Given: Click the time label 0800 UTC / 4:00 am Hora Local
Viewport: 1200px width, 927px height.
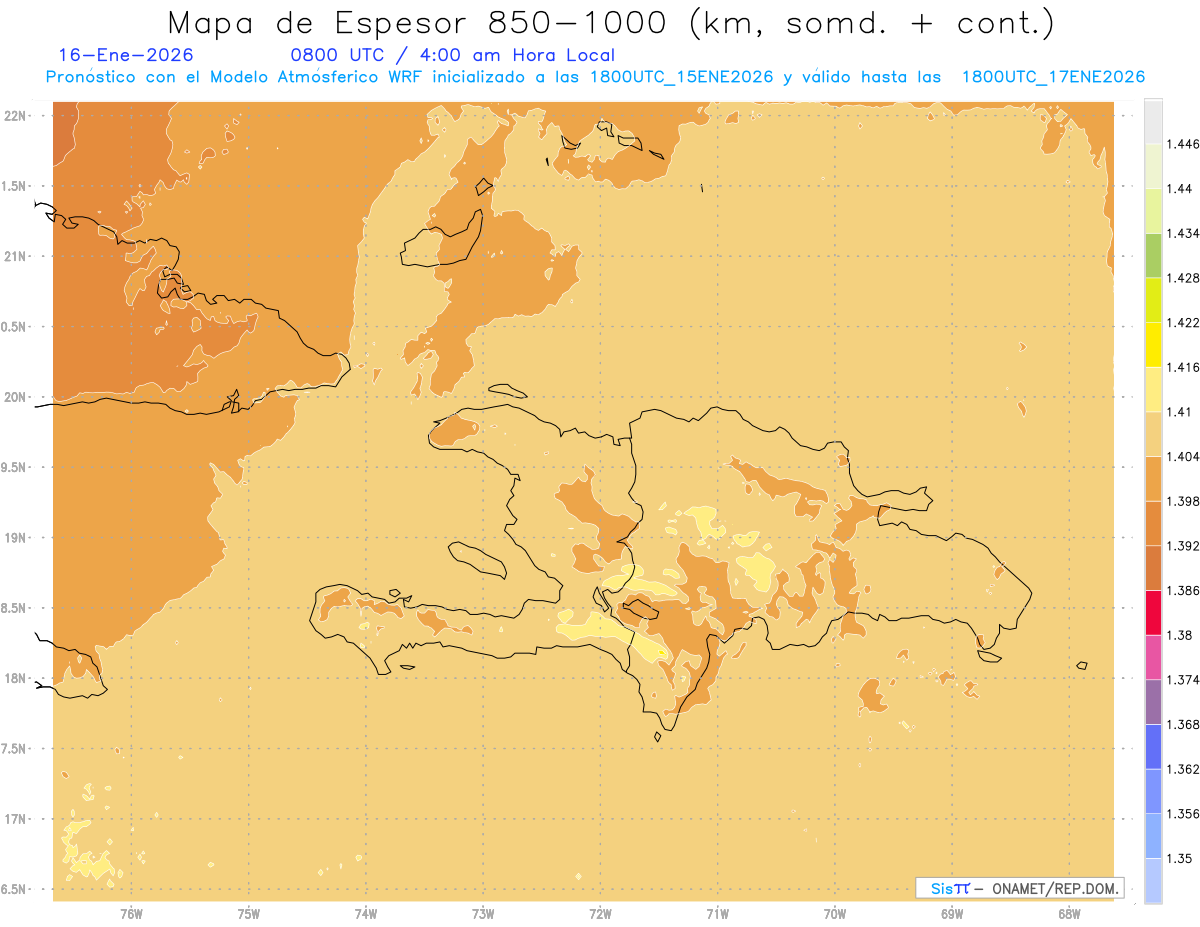Looking at the screenshot, I should coord(452,55).
